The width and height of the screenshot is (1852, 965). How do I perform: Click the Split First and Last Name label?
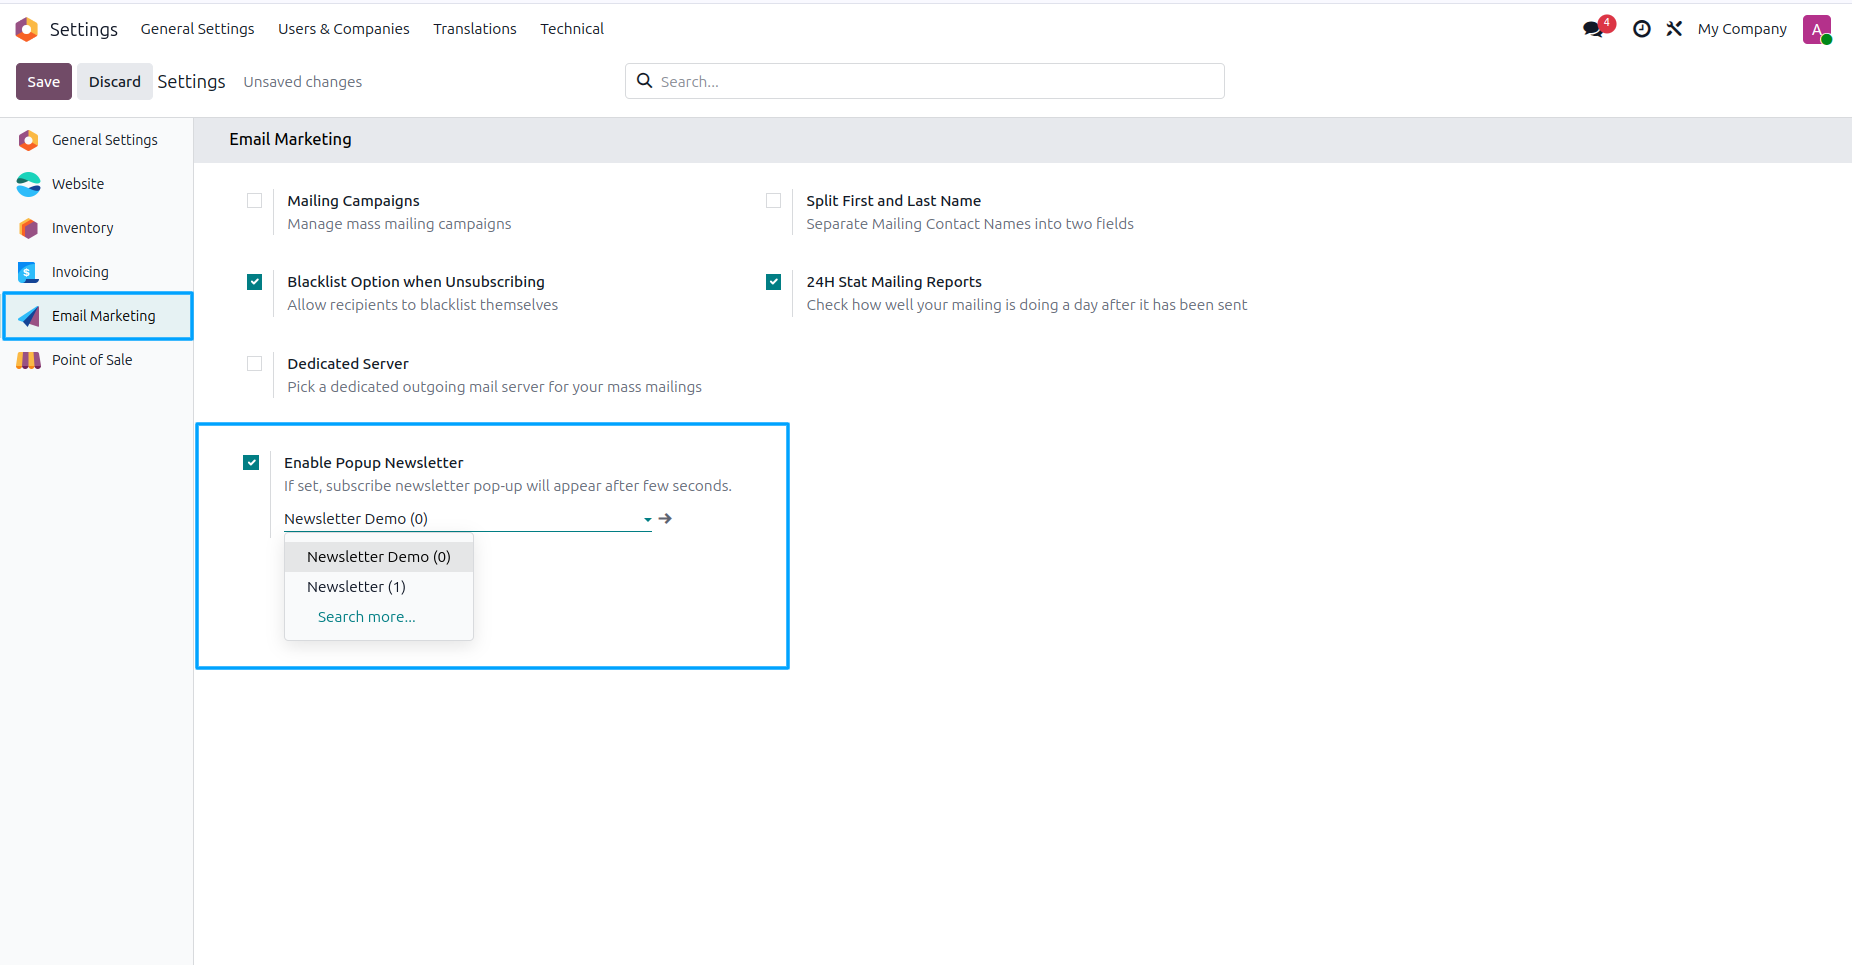pyautogui.click(x=894, y=201)
